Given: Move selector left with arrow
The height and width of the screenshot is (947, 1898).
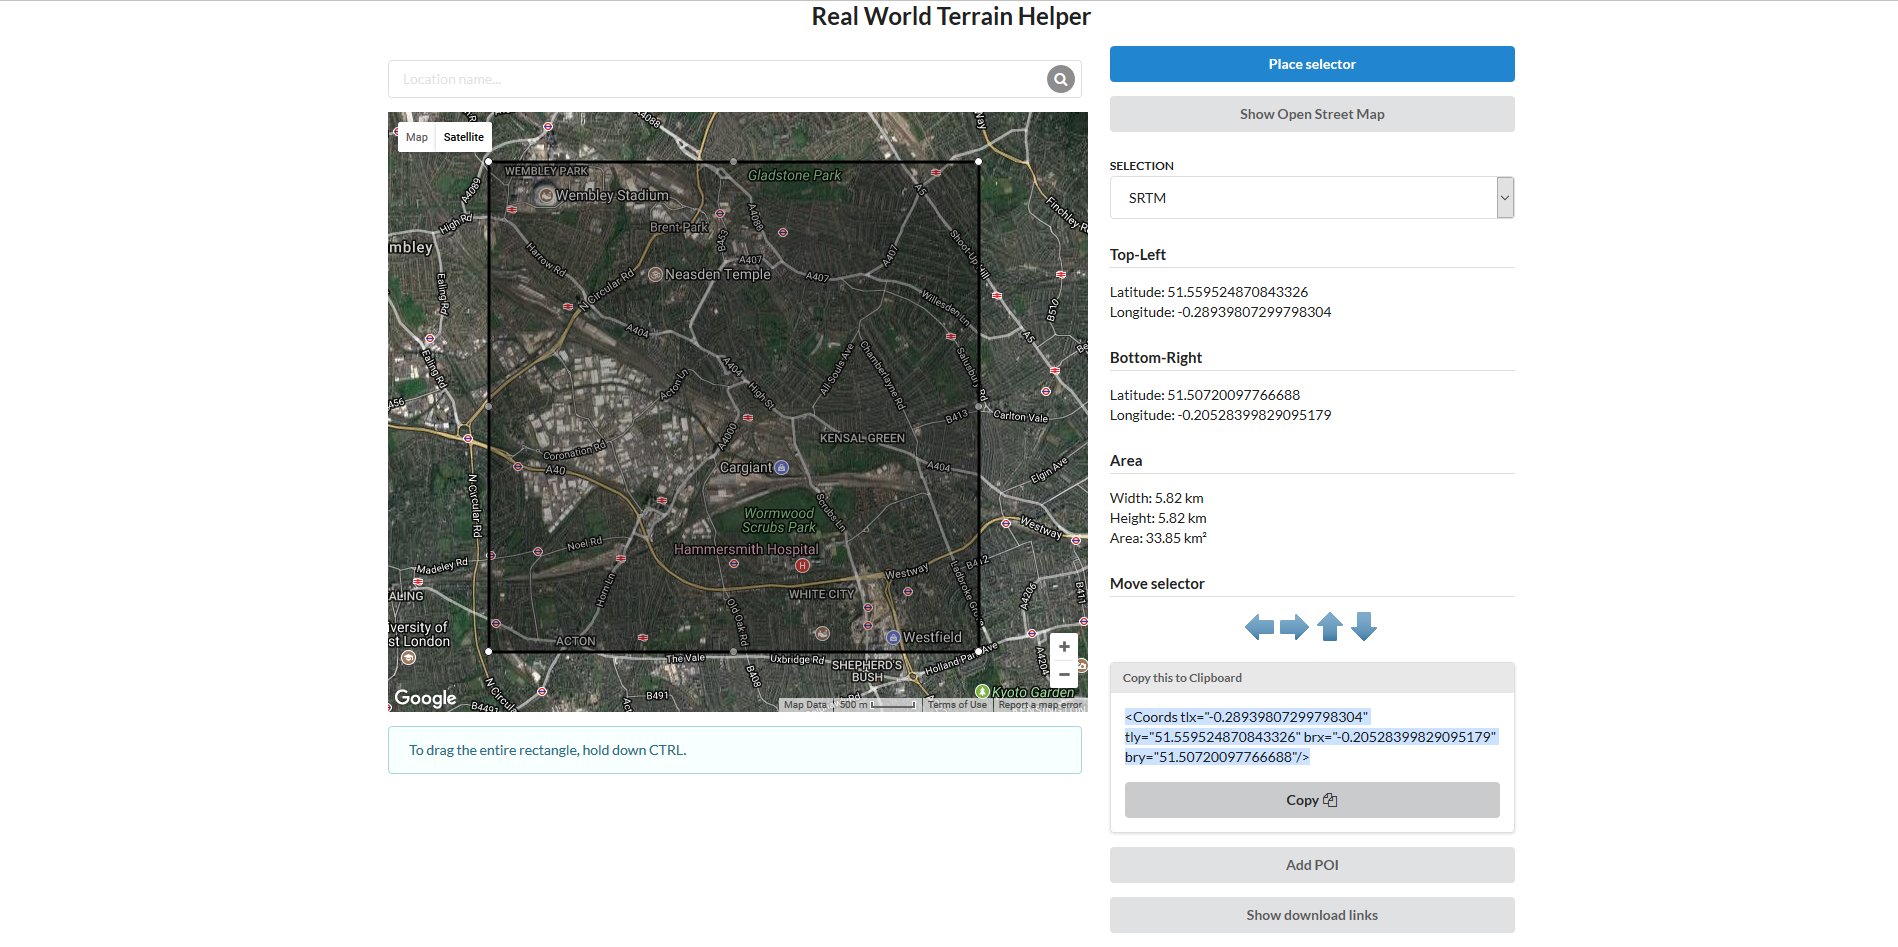Looking at the screenshot, I should (x=1259, y=627).
